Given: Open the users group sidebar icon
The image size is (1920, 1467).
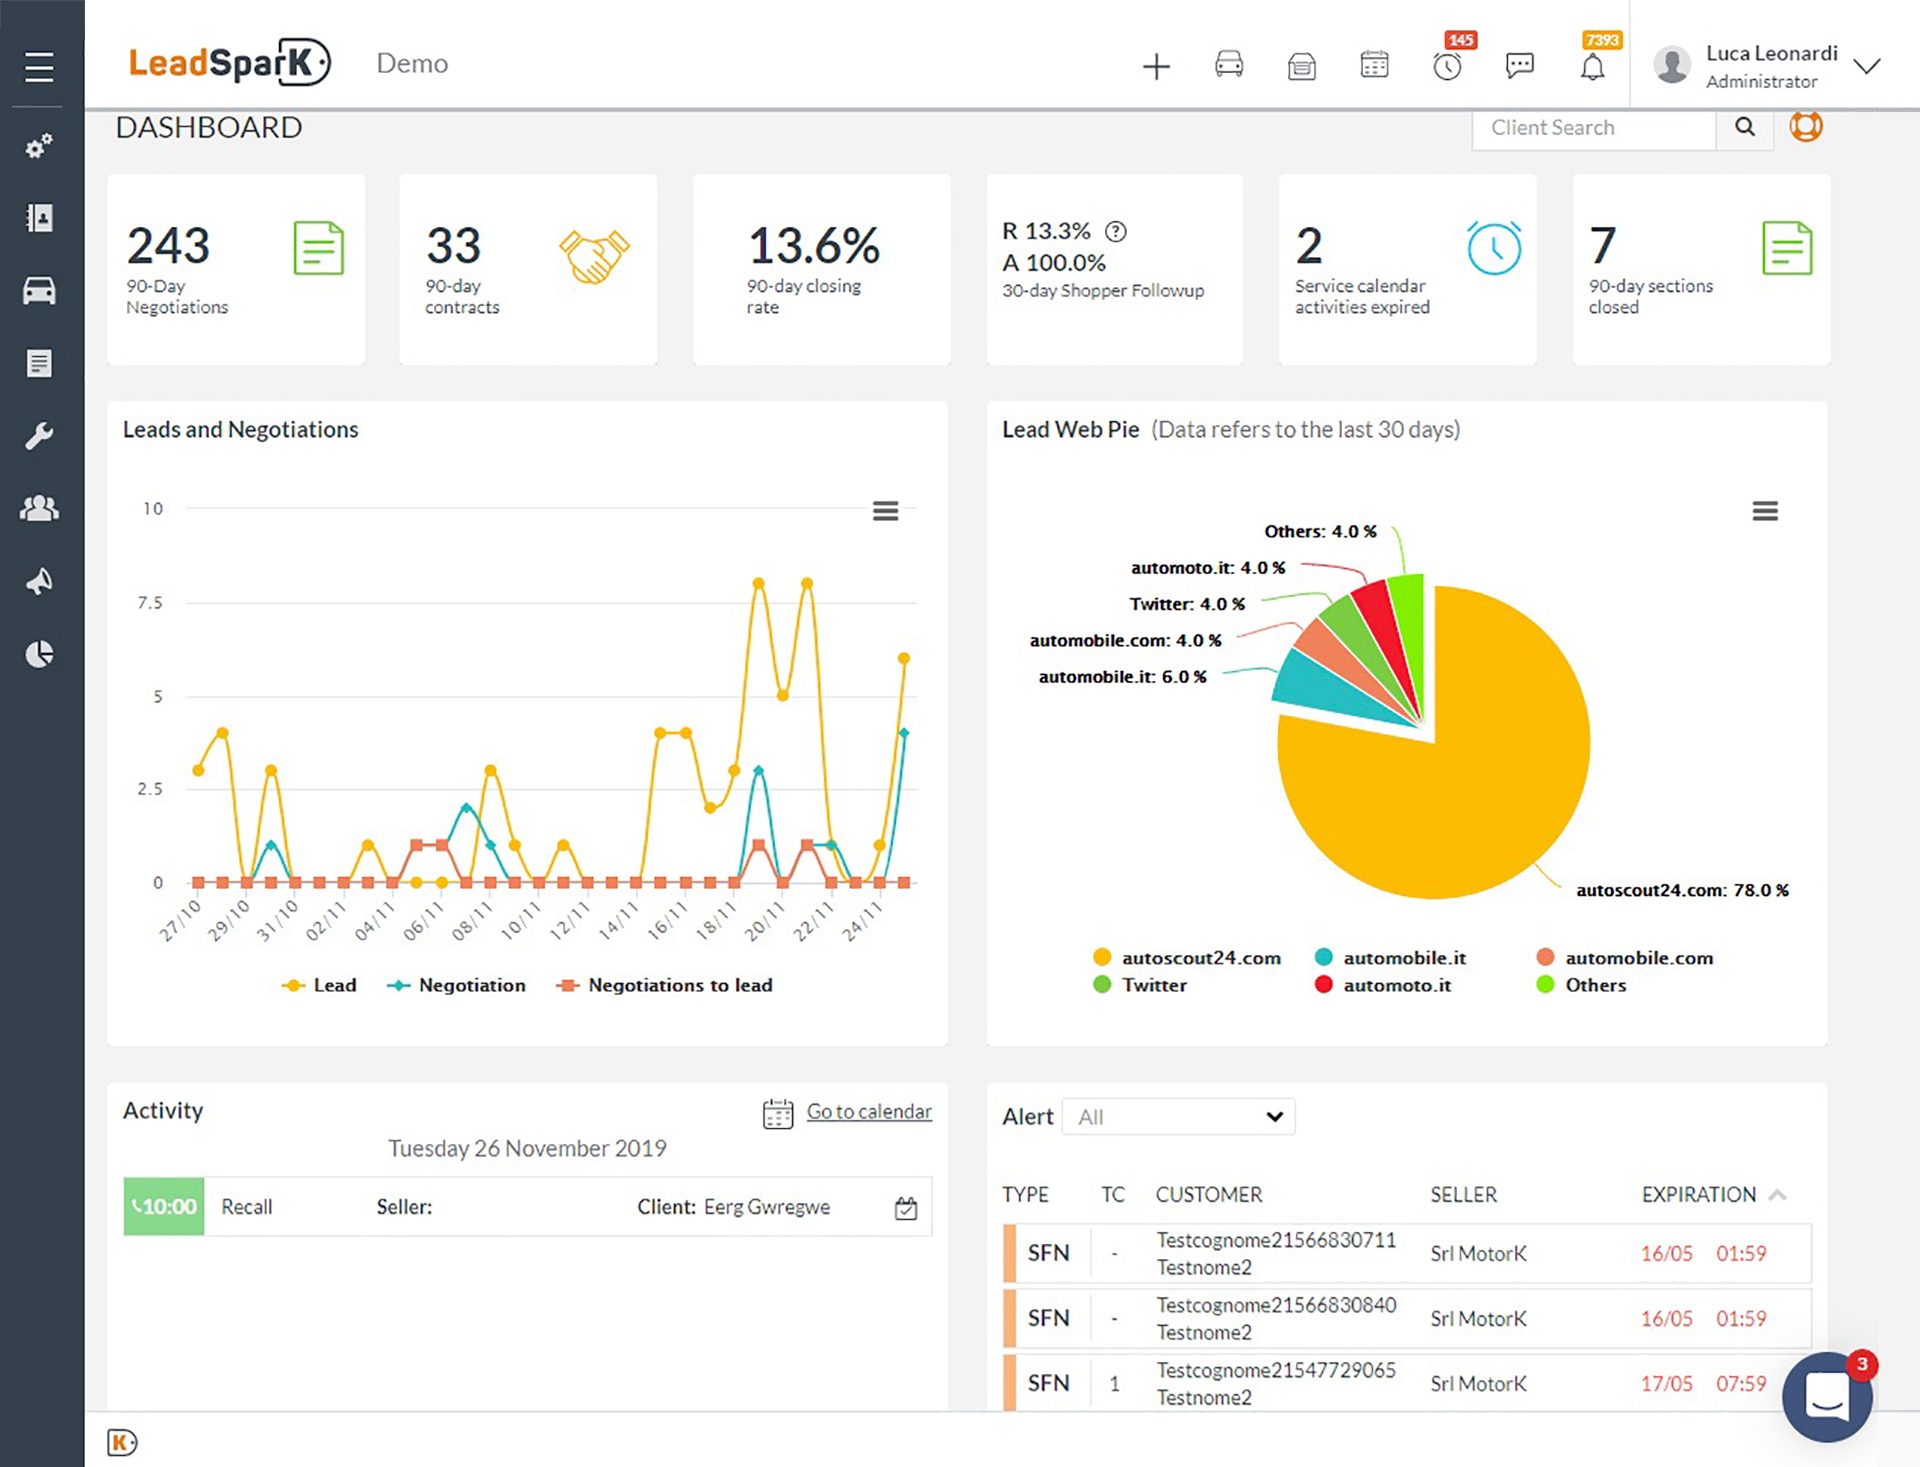Looking at the screenshot, I should tap(39, 508).
